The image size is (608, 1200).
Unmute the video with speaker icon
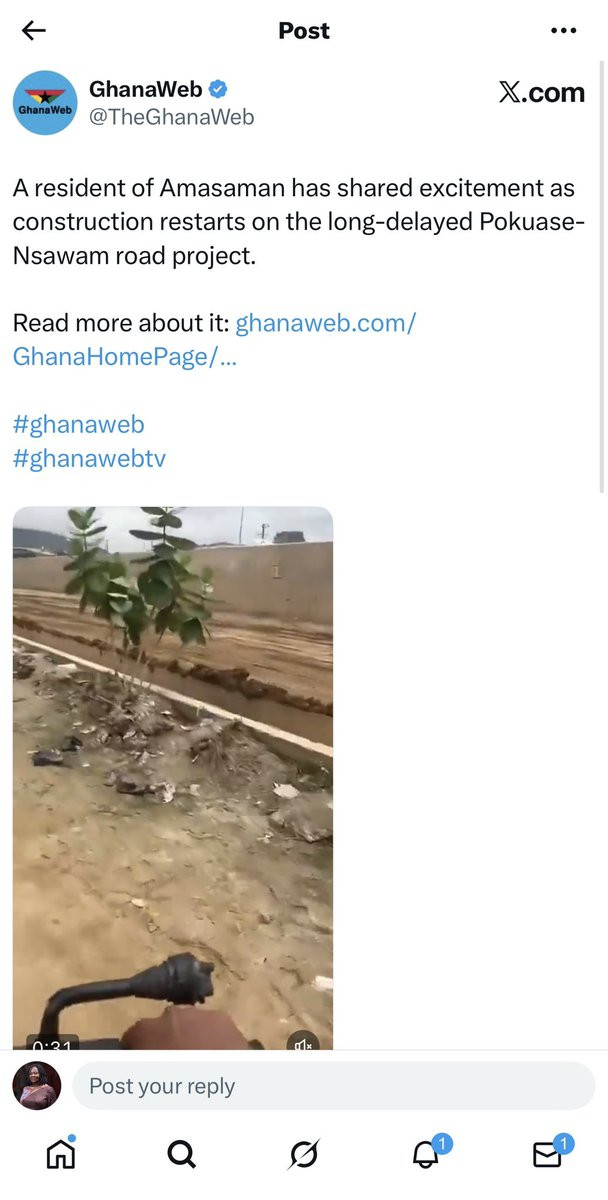(x=303, y=1043)
